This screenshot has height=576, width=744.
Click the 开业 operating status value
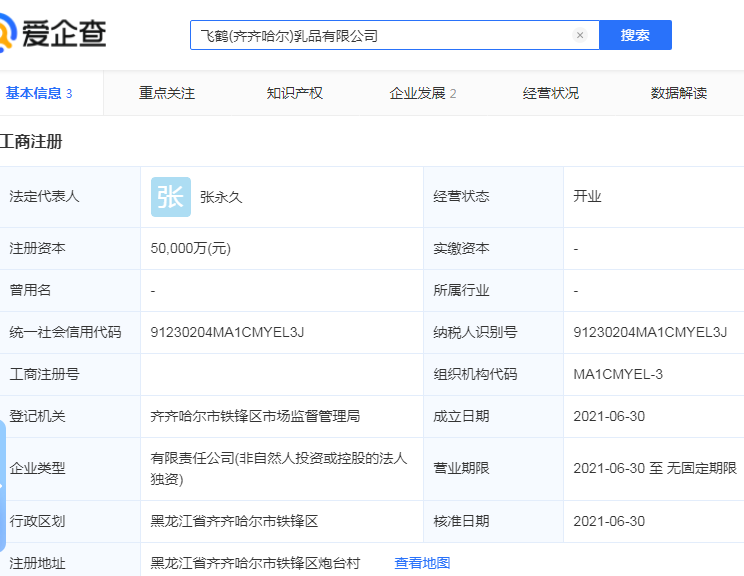coord(587,196)
